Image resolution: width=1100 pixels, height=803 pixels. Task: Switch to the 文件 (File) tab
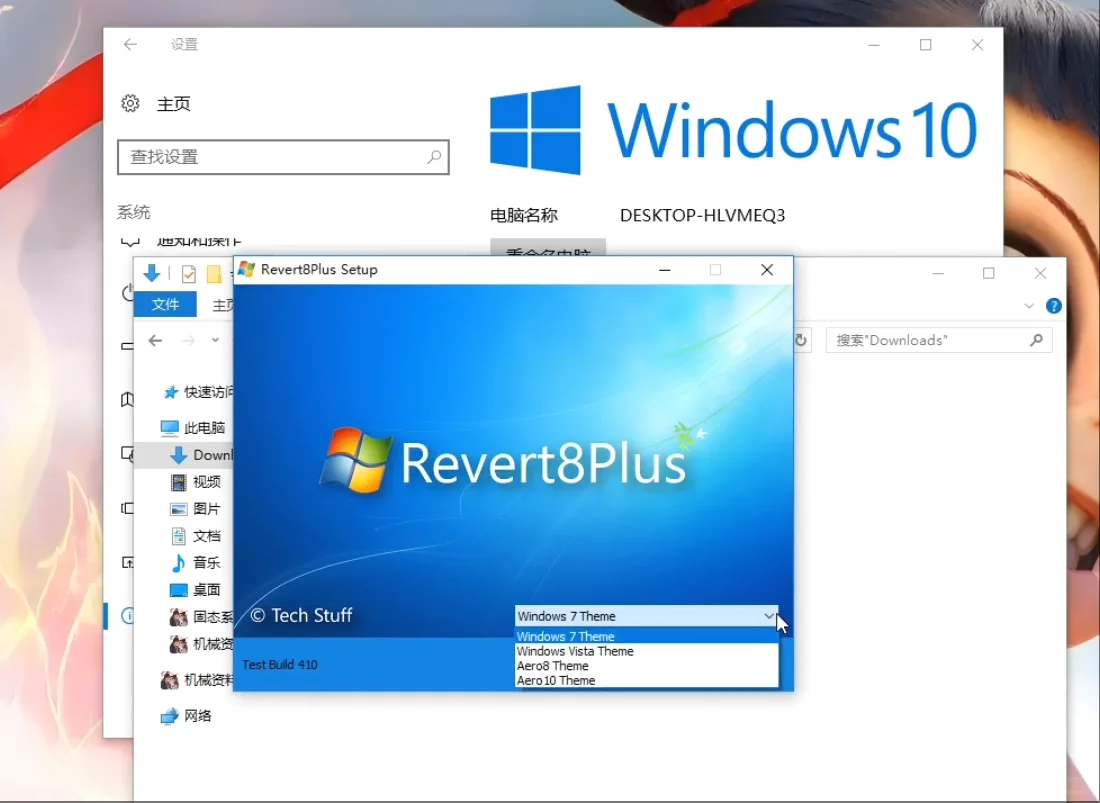(165, 304)
